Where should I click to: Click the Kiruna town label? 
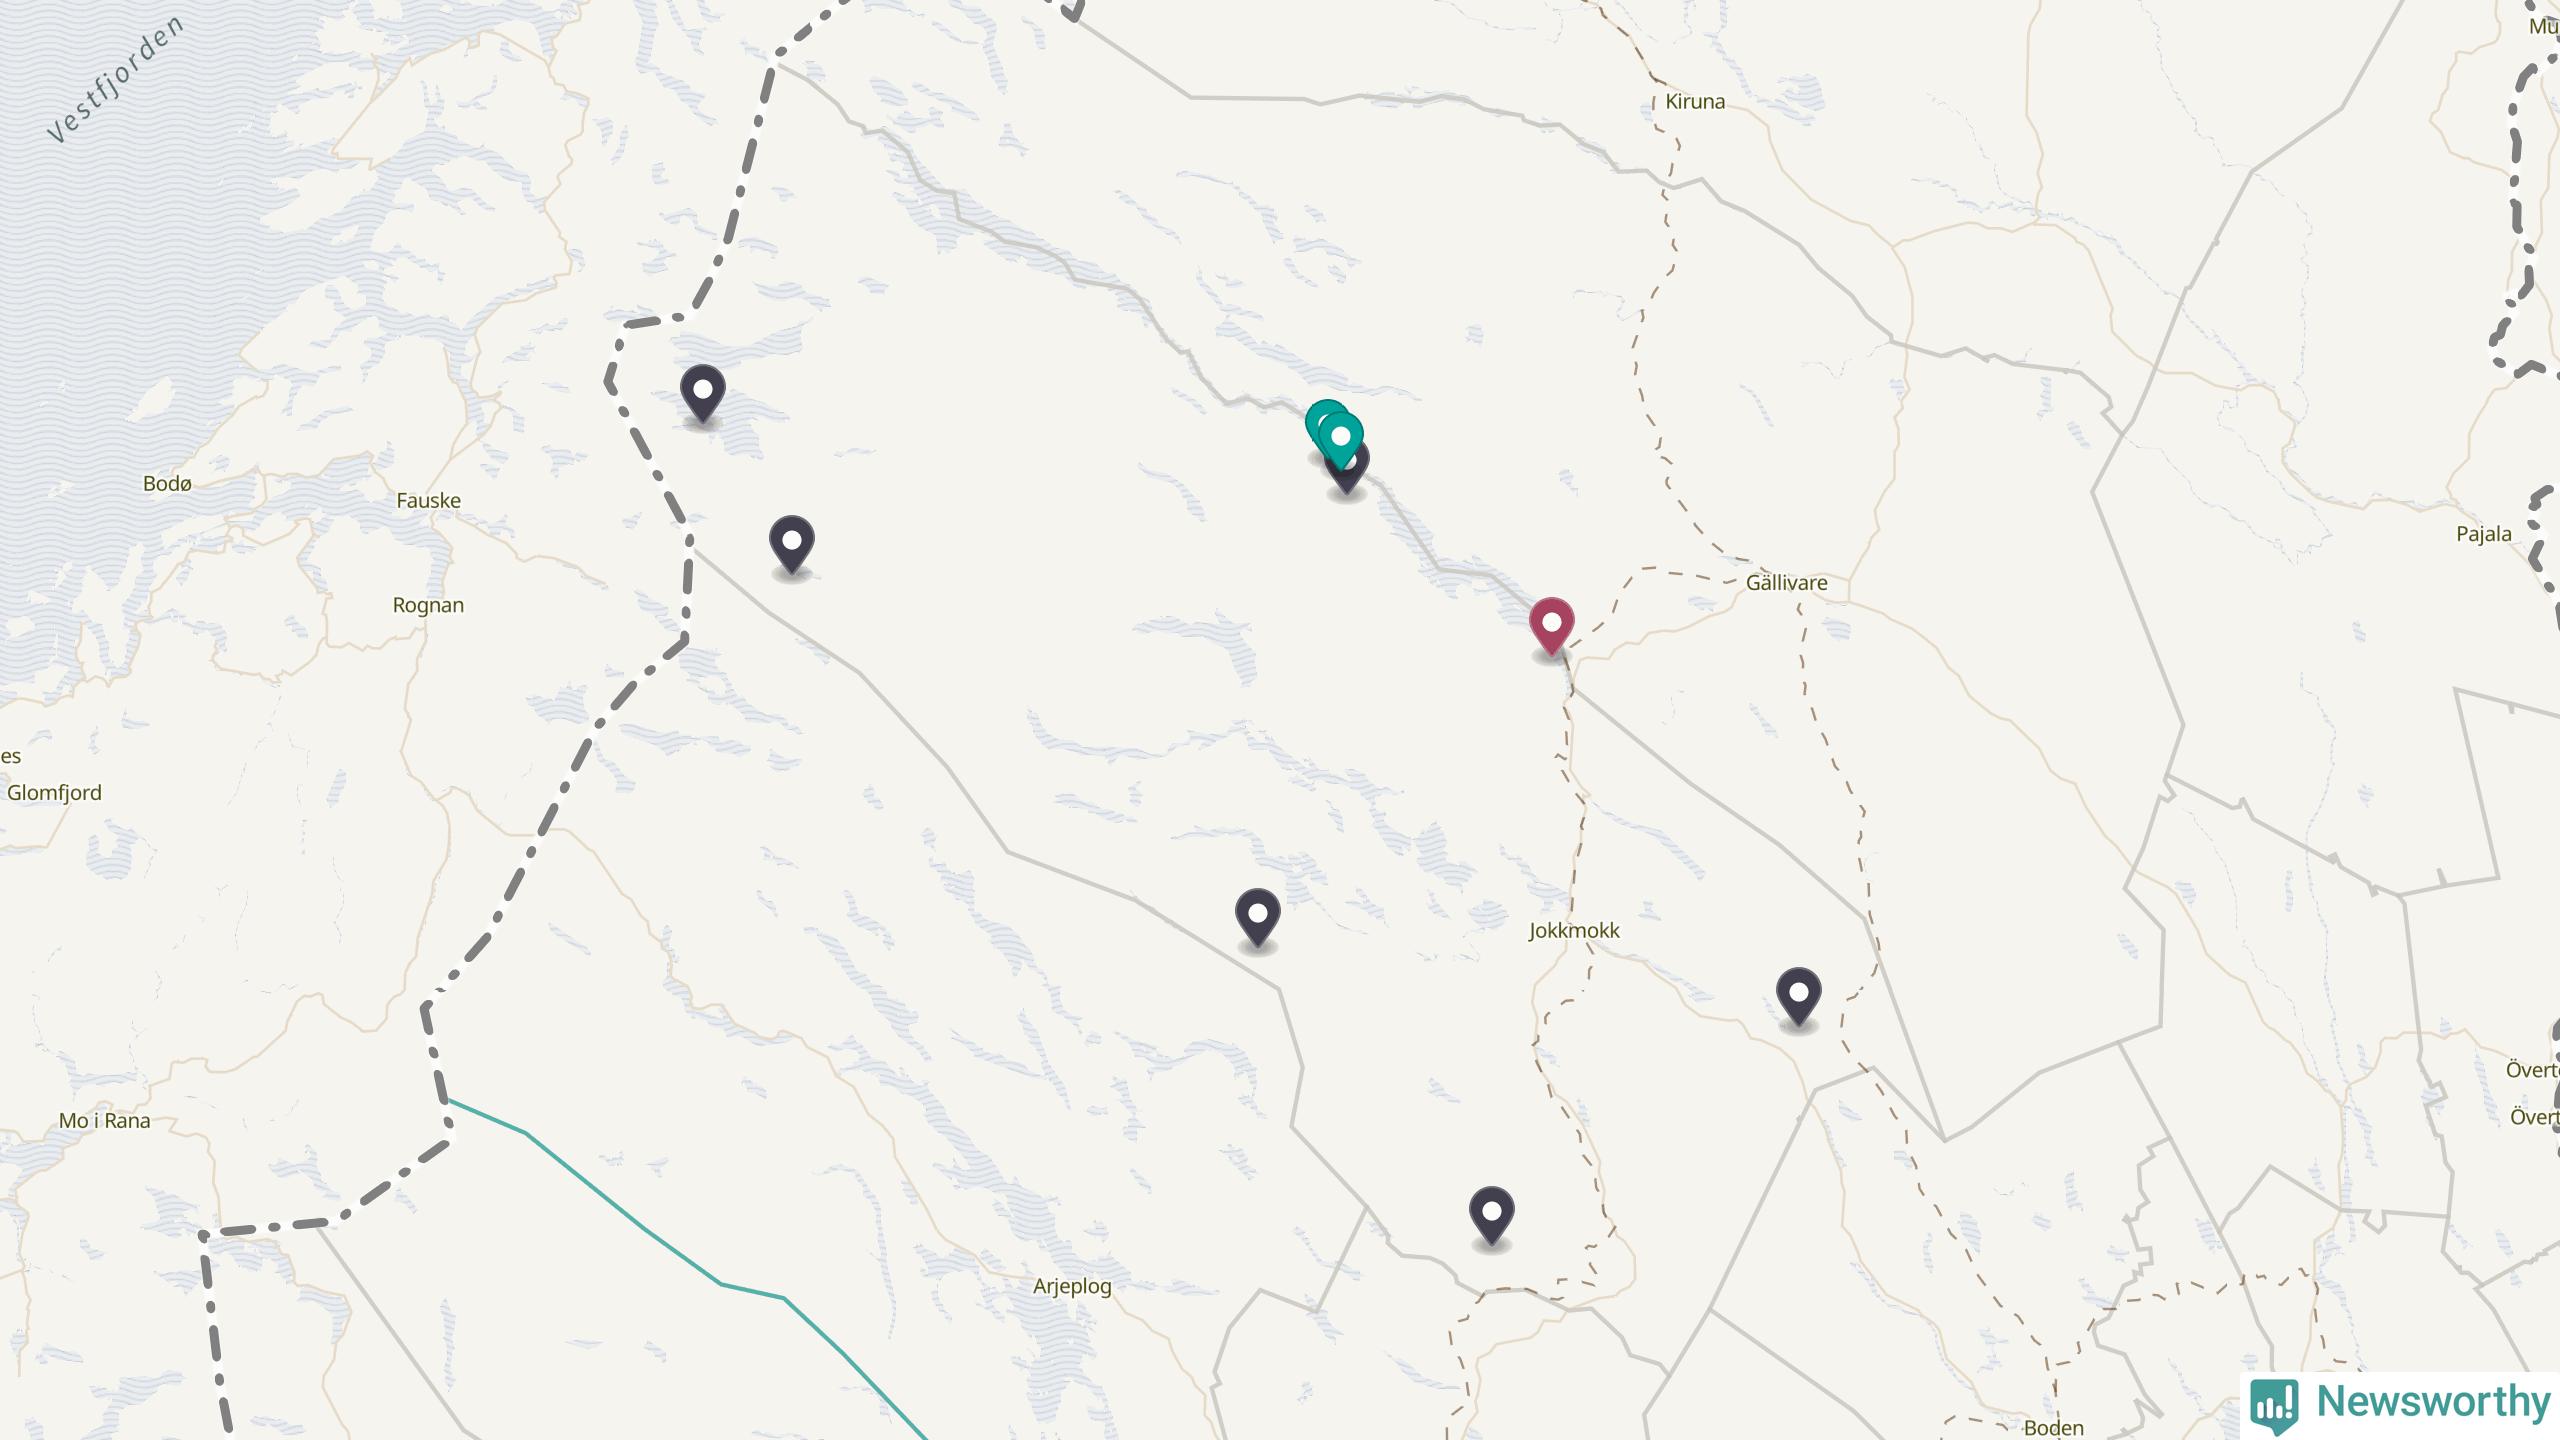pyautogui.click(x=1695, y=102)
